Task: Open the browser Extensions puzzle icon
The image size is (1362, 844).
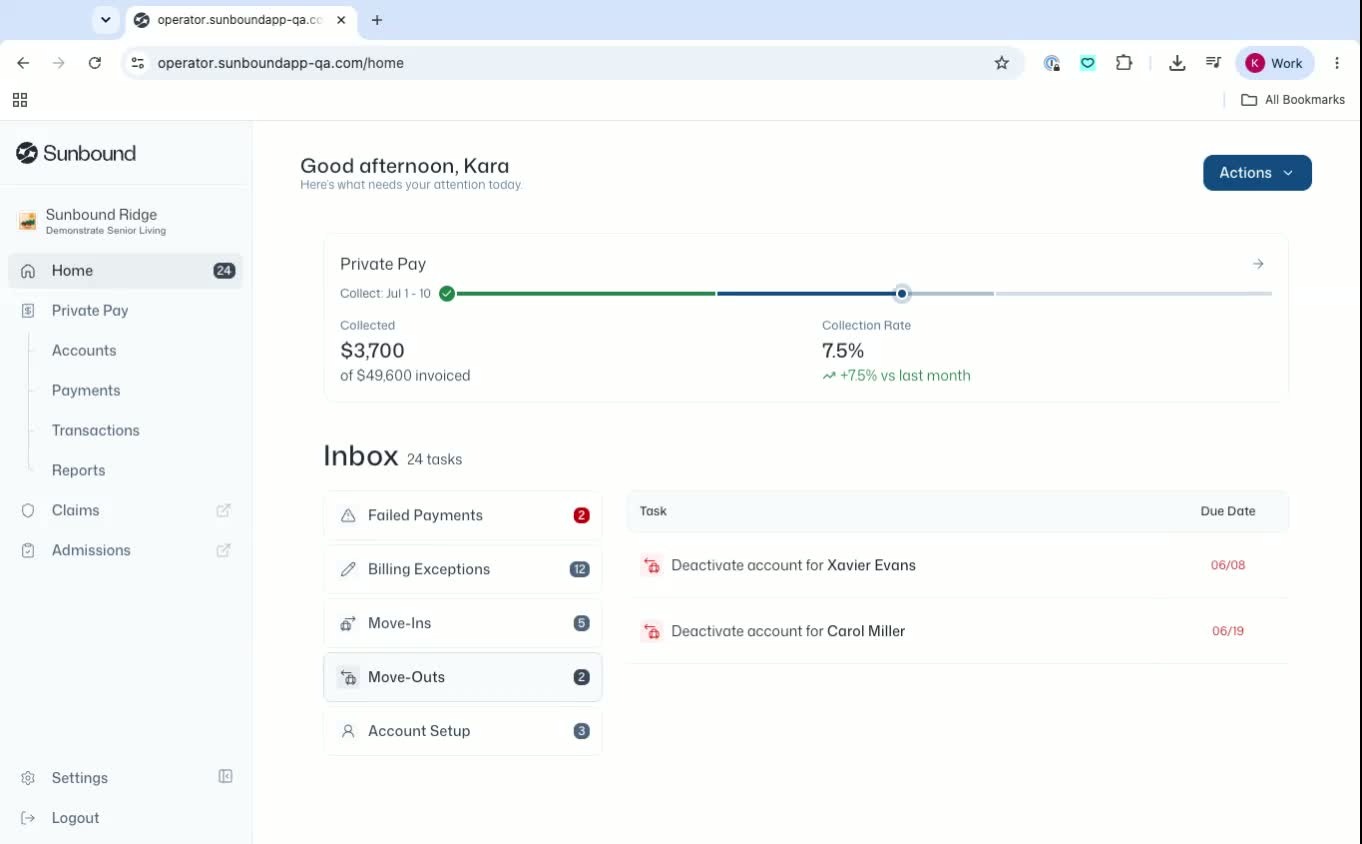Action: coord(1124,63)
